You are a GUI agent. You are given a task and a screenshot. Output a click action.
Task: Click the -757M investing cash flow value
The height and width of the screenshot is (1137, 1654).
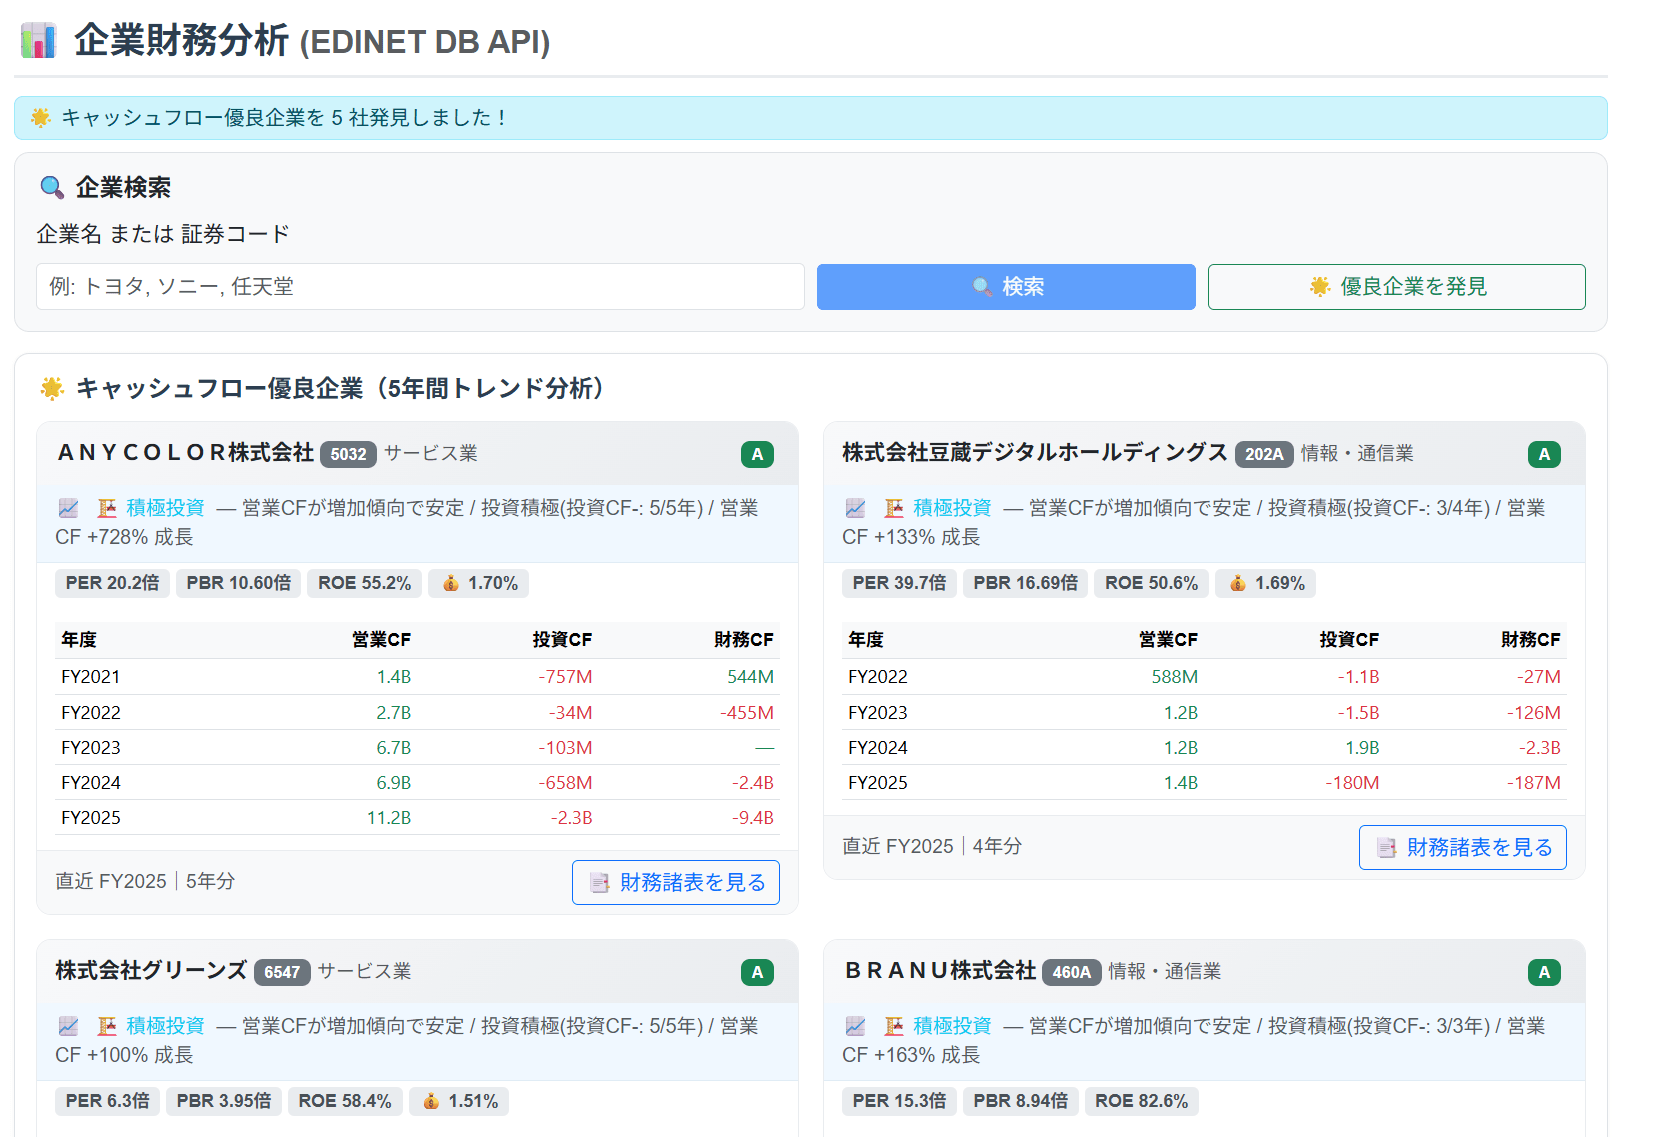565,677
